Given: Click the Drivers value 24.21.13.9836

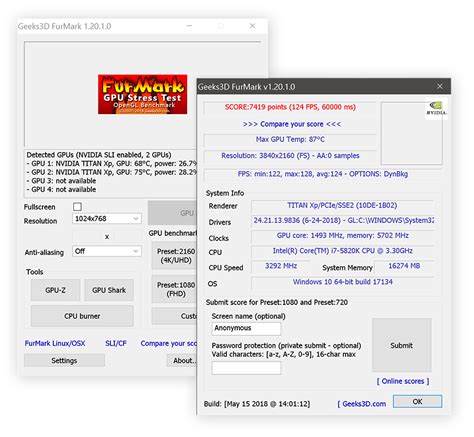Looking at the screenshot, I should (x=343, y=220).
